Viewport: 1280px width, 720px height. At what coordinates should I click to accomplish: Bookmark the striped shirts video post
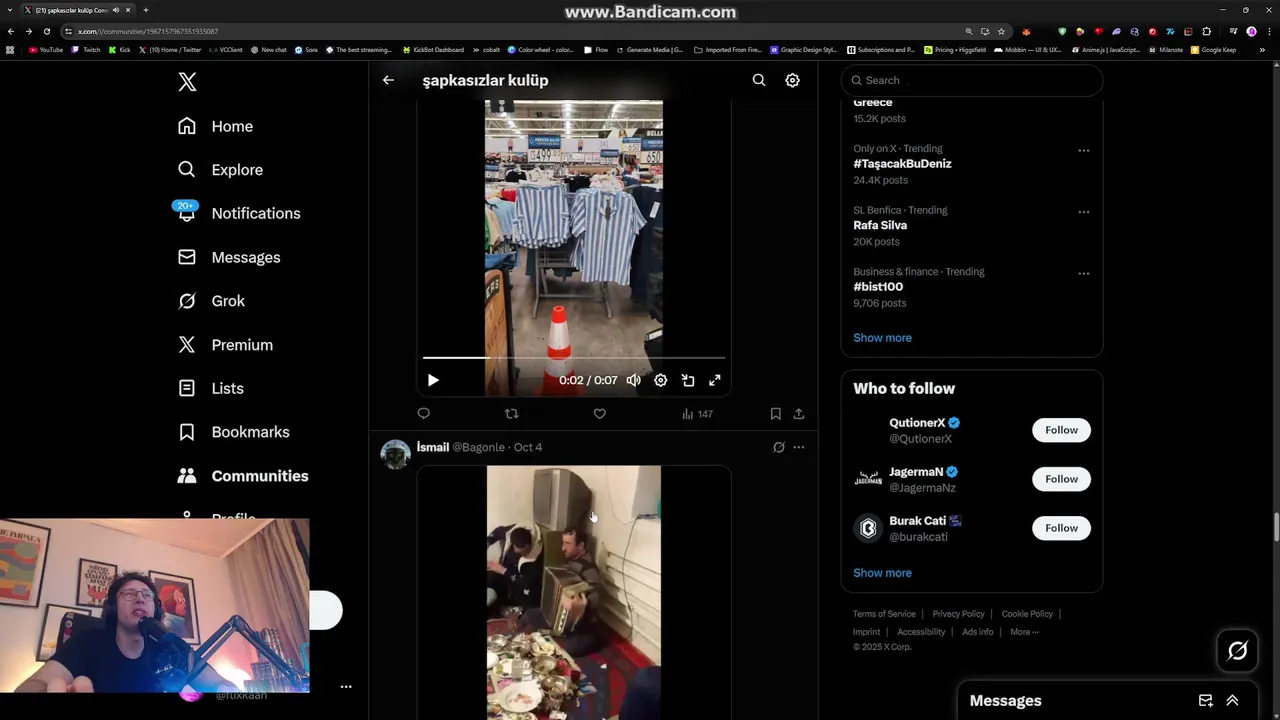point(775,413)
